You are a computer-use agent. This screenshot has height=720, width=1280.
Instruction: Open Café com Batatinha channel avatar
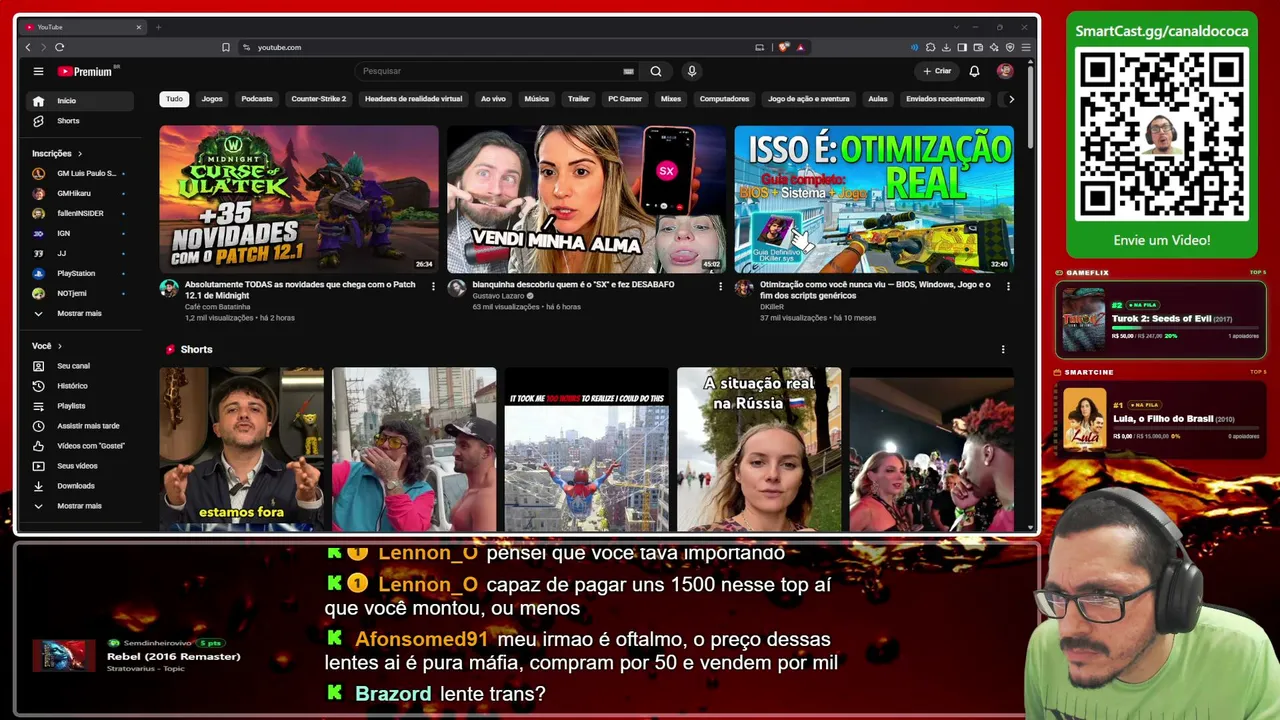click(x=169, y=288)
